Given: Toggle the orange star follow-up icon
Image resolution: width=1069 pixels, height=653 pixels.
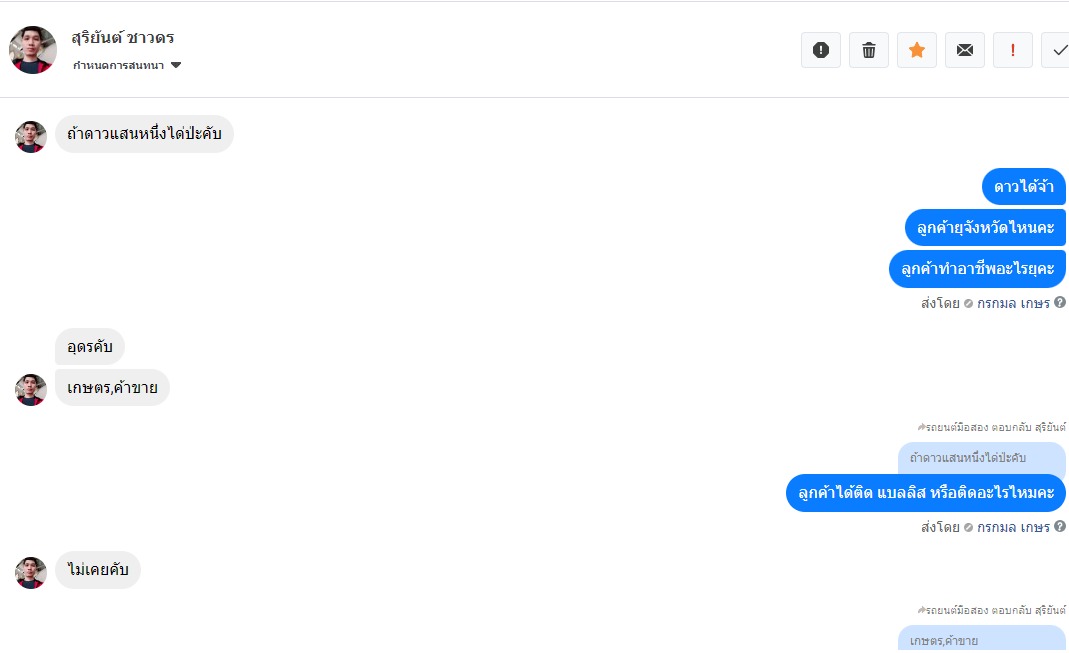Looking at the screenshot, I should click(x=917, y=50).
